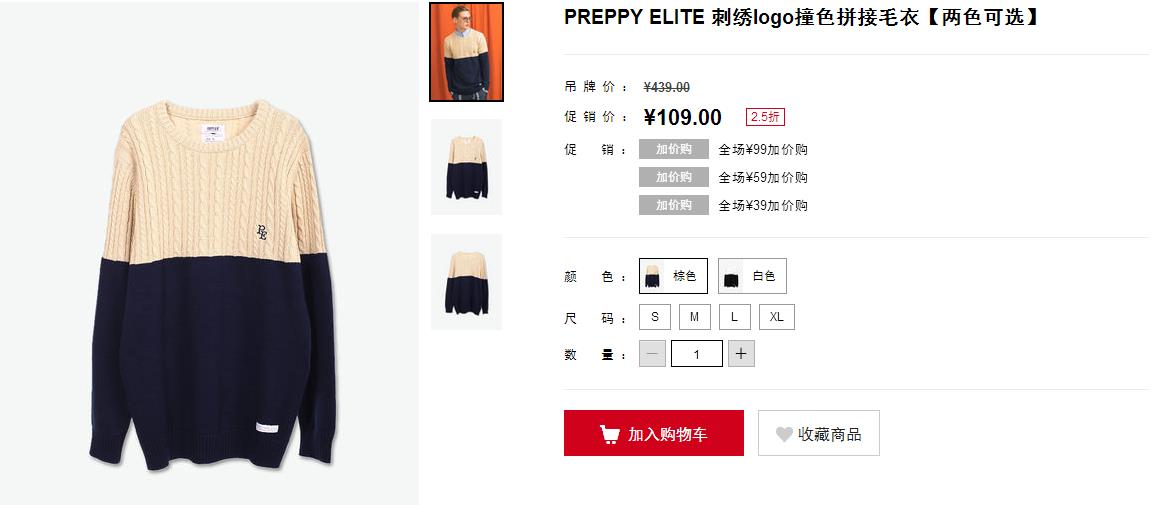The height and width of the screenshot is (505, 1156).
Task: Choose size M
Action: (x=694, y=317)
